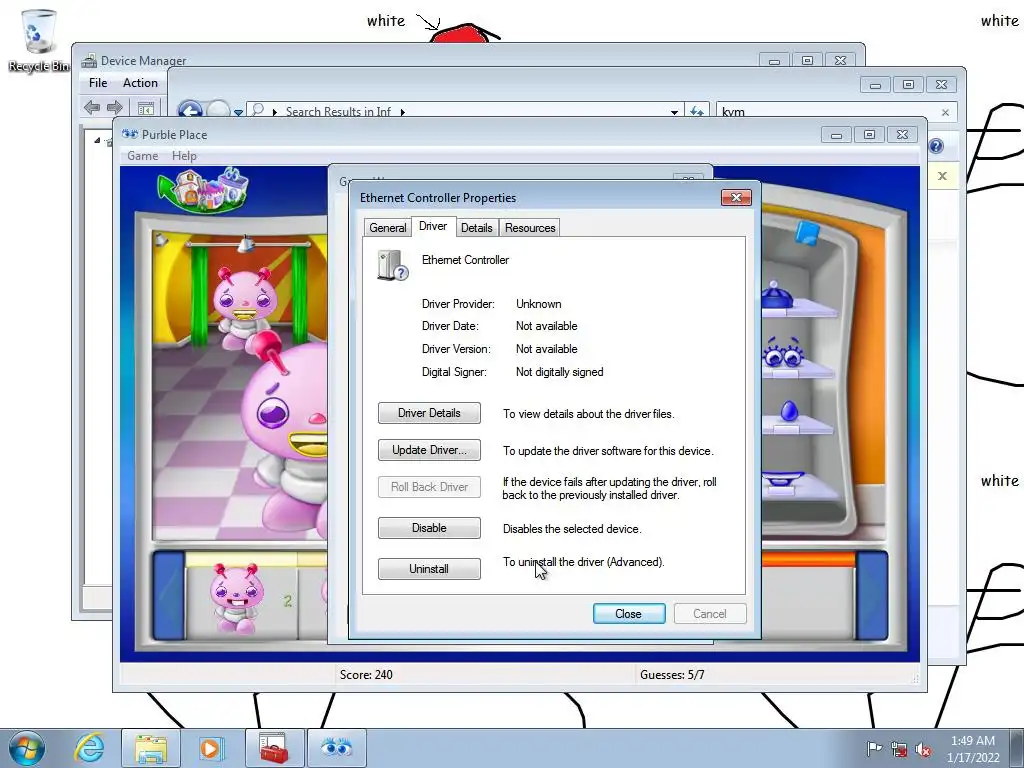This screenshot has width=1024, height=768.
Task: Select the Driver tab
Action: [433, 226]
